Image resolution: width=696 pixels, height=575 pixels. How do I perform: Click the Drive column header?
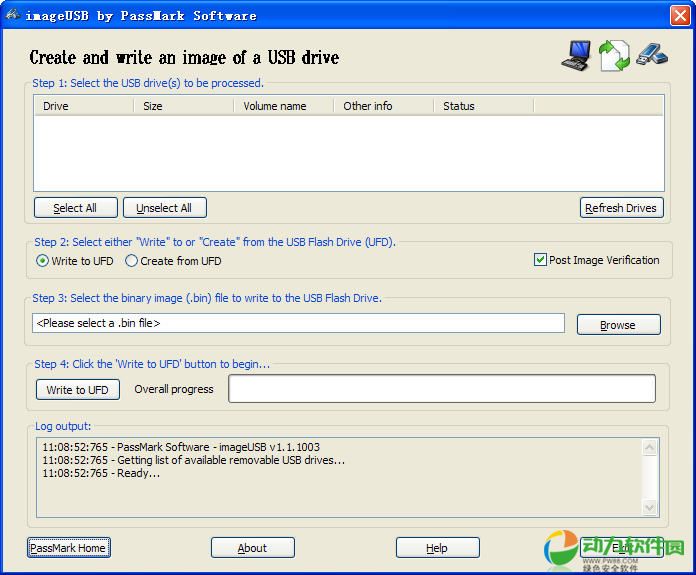click(83, 106)
